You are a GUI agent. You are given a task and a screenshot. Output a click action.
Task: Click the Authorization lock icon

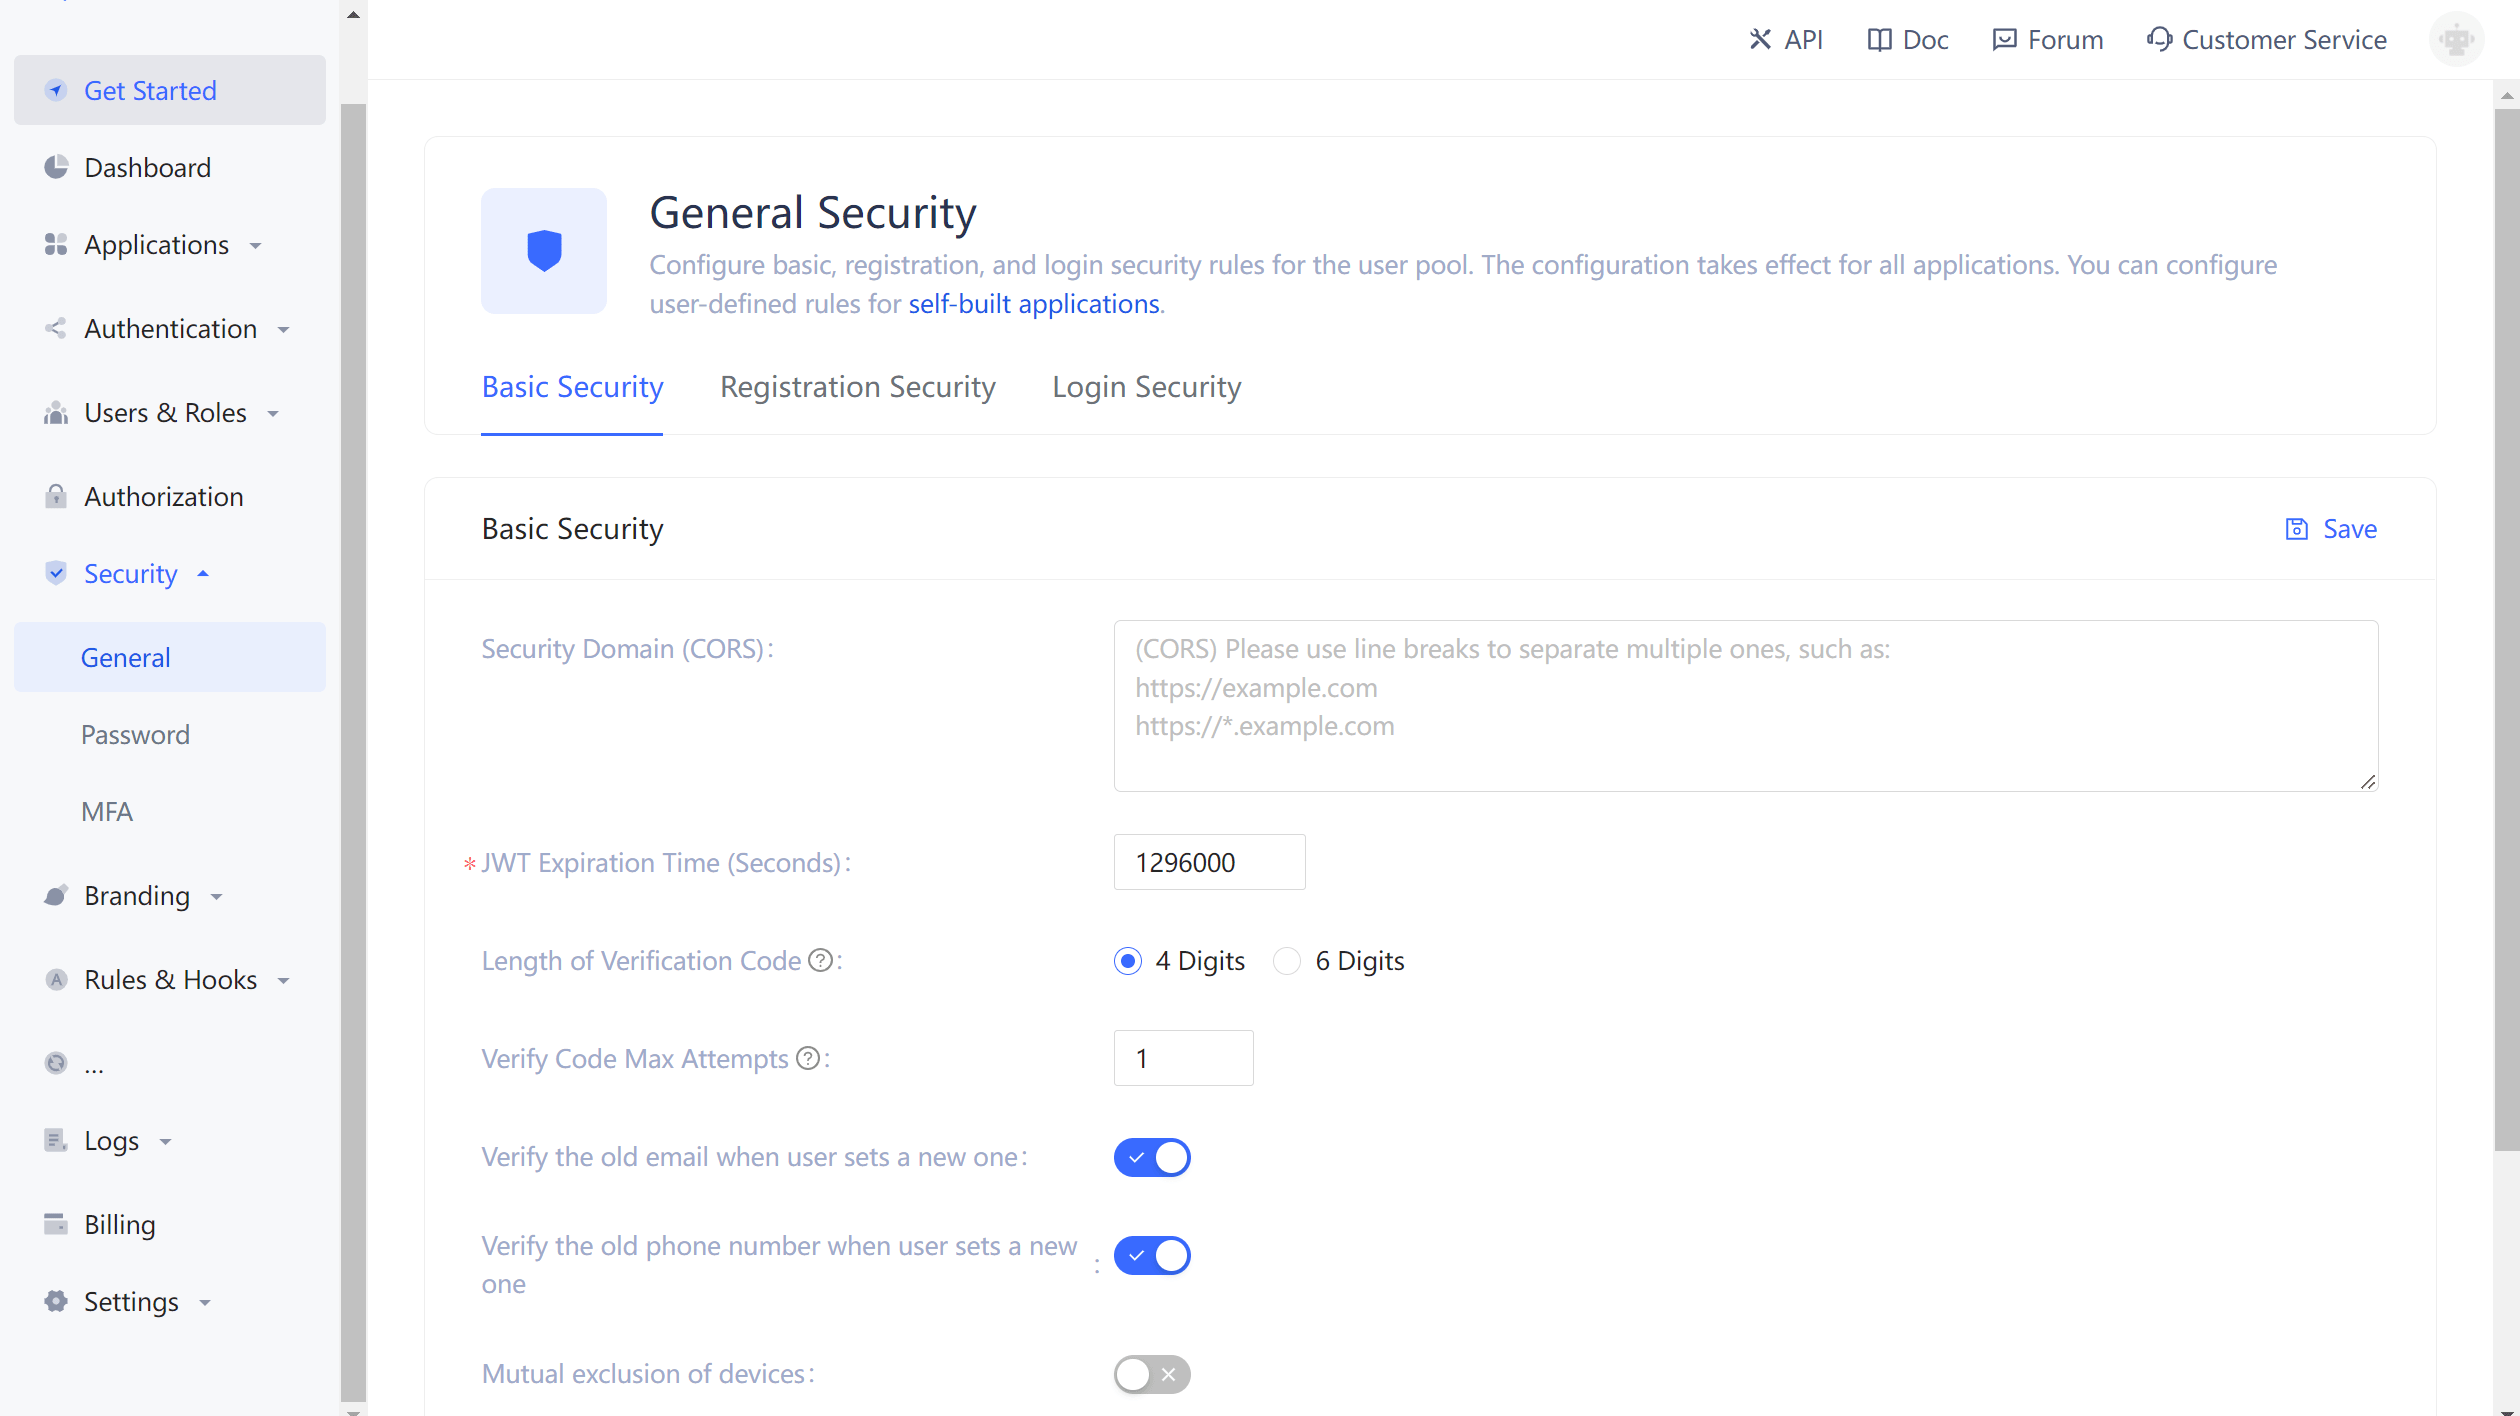coord(56,496)
